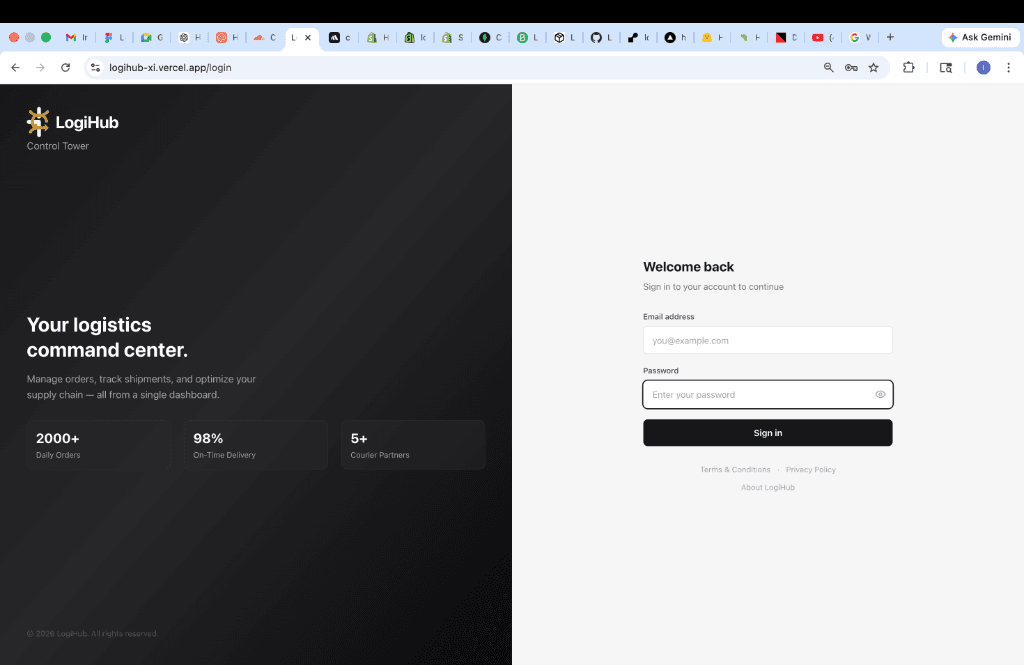Click the logihub-xi.vercel.app URL address bar

[170, 67]
